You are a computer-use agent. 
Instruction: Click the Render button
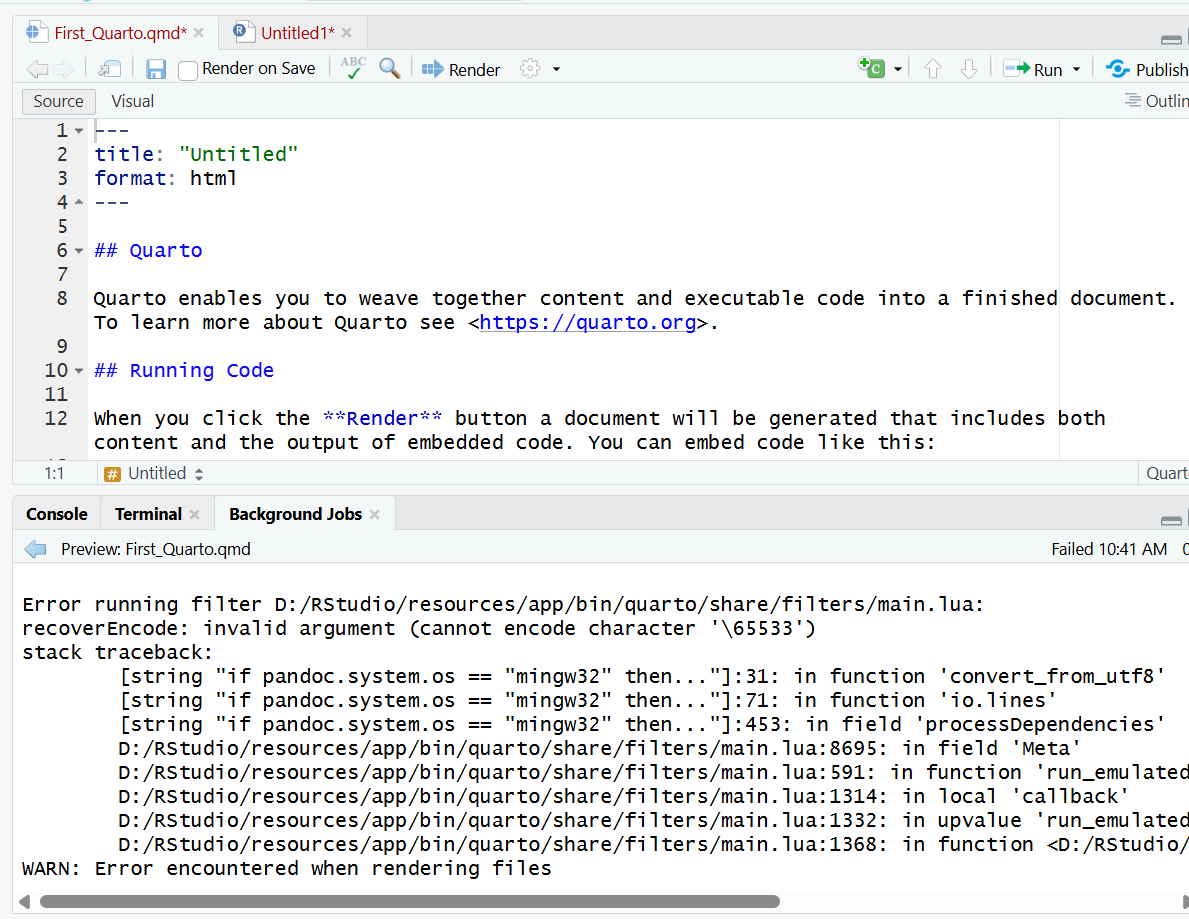[461, 70]
